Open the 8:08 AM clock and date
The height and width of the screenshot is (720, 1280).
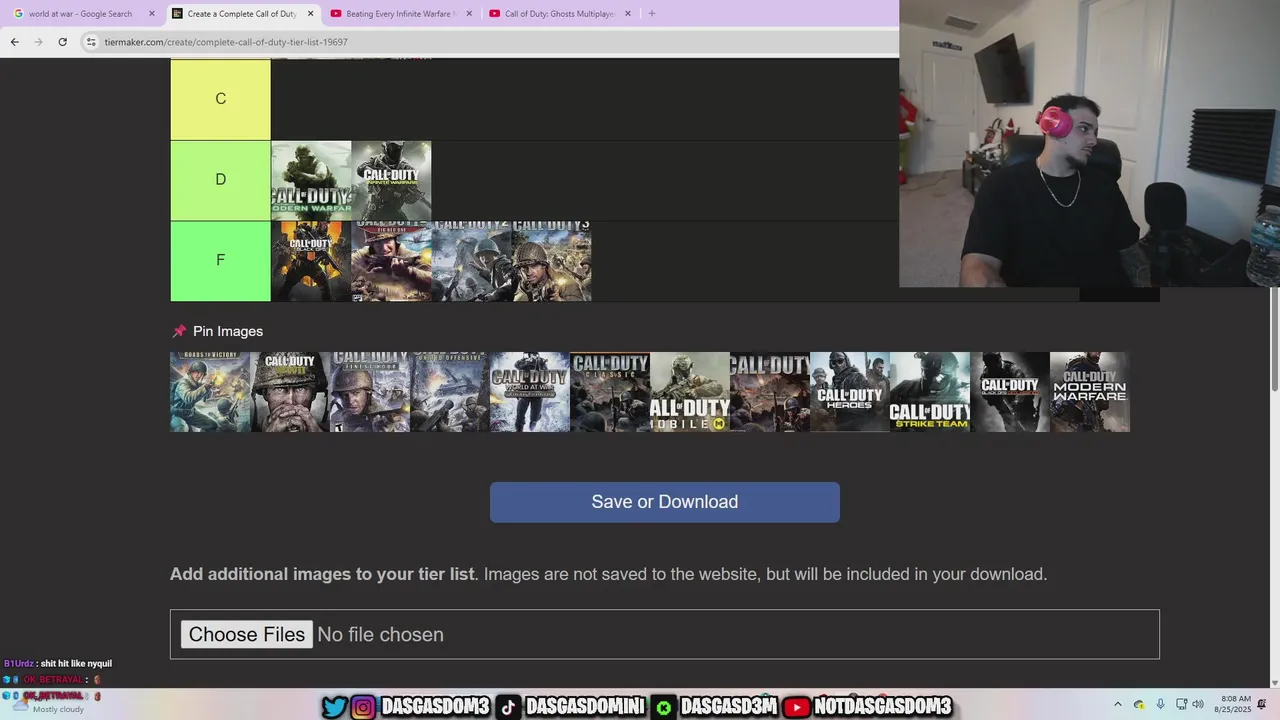pyautogui.click(x=1232, y=704)
